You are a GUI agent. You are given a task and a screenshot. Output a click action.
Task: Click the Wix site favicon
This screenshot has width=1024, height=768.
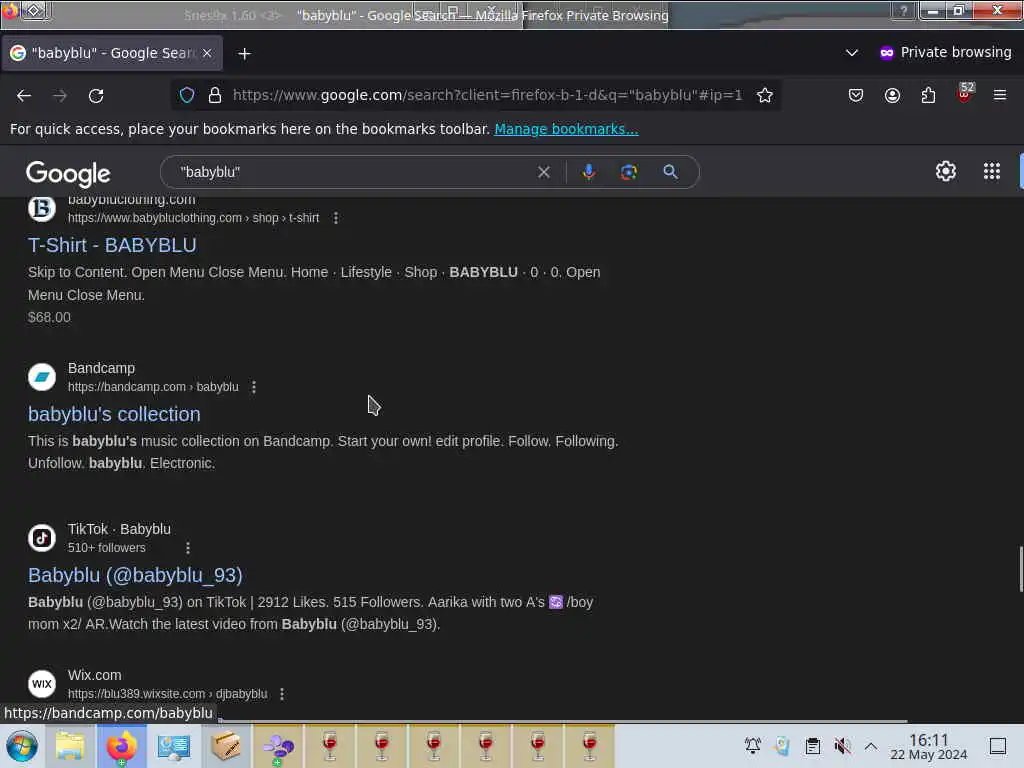click(42, 684)
